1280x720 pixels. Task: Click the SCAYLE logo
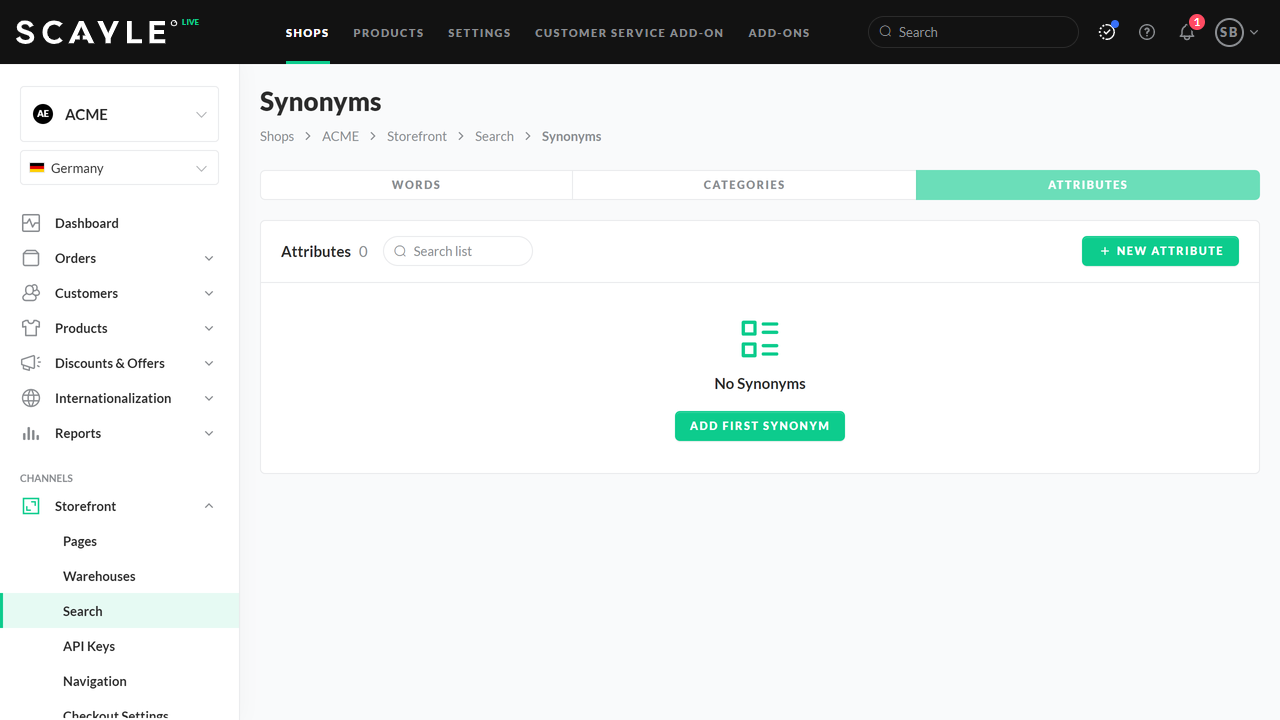pyautogui.click(x=92, y=32)
